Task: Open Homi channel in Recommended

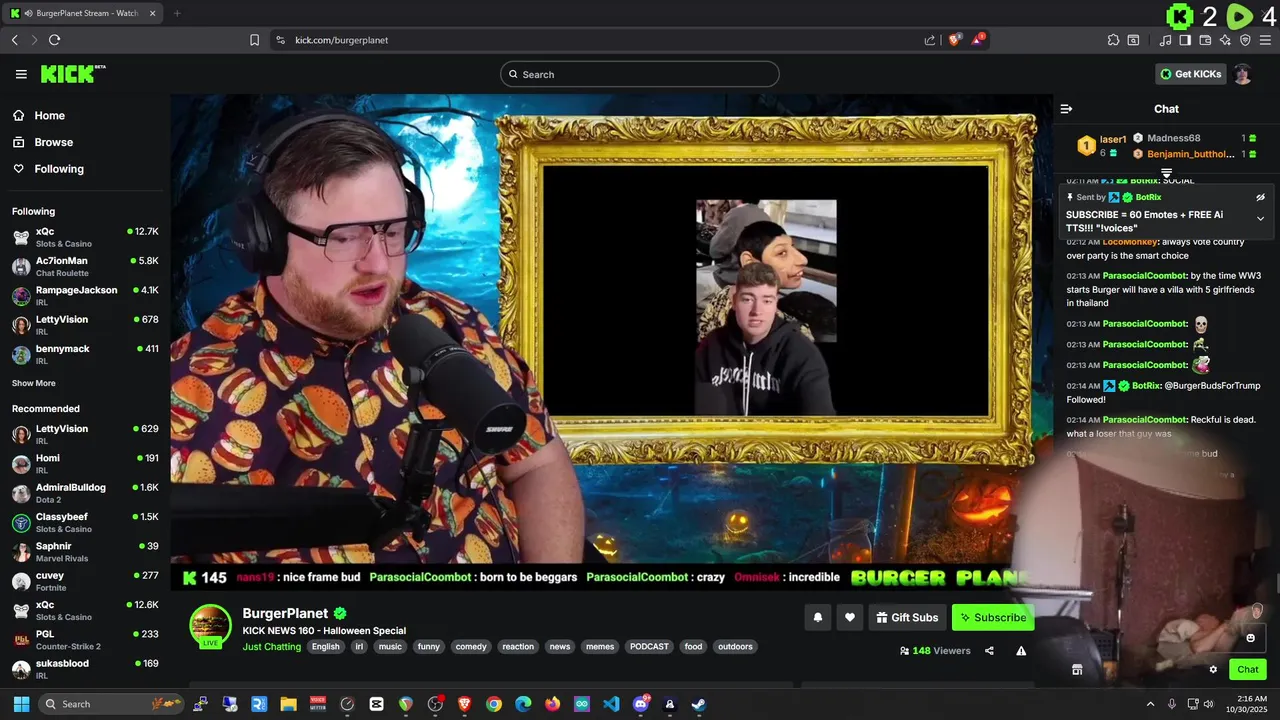Action: click(85, 464)
